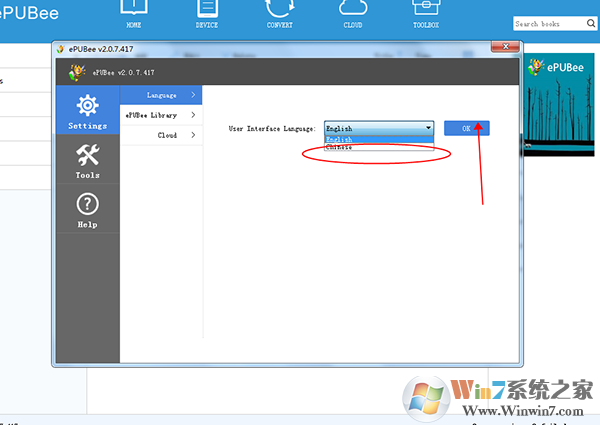Switch to the Language settings tab

tap(161, 95)
